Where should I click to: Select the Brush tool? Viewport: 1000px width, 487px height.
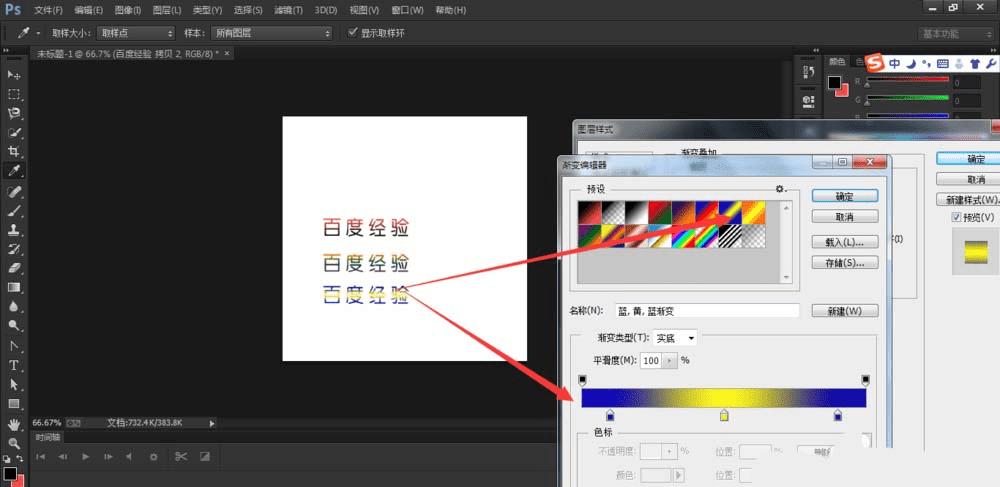[x=13, y=210]
